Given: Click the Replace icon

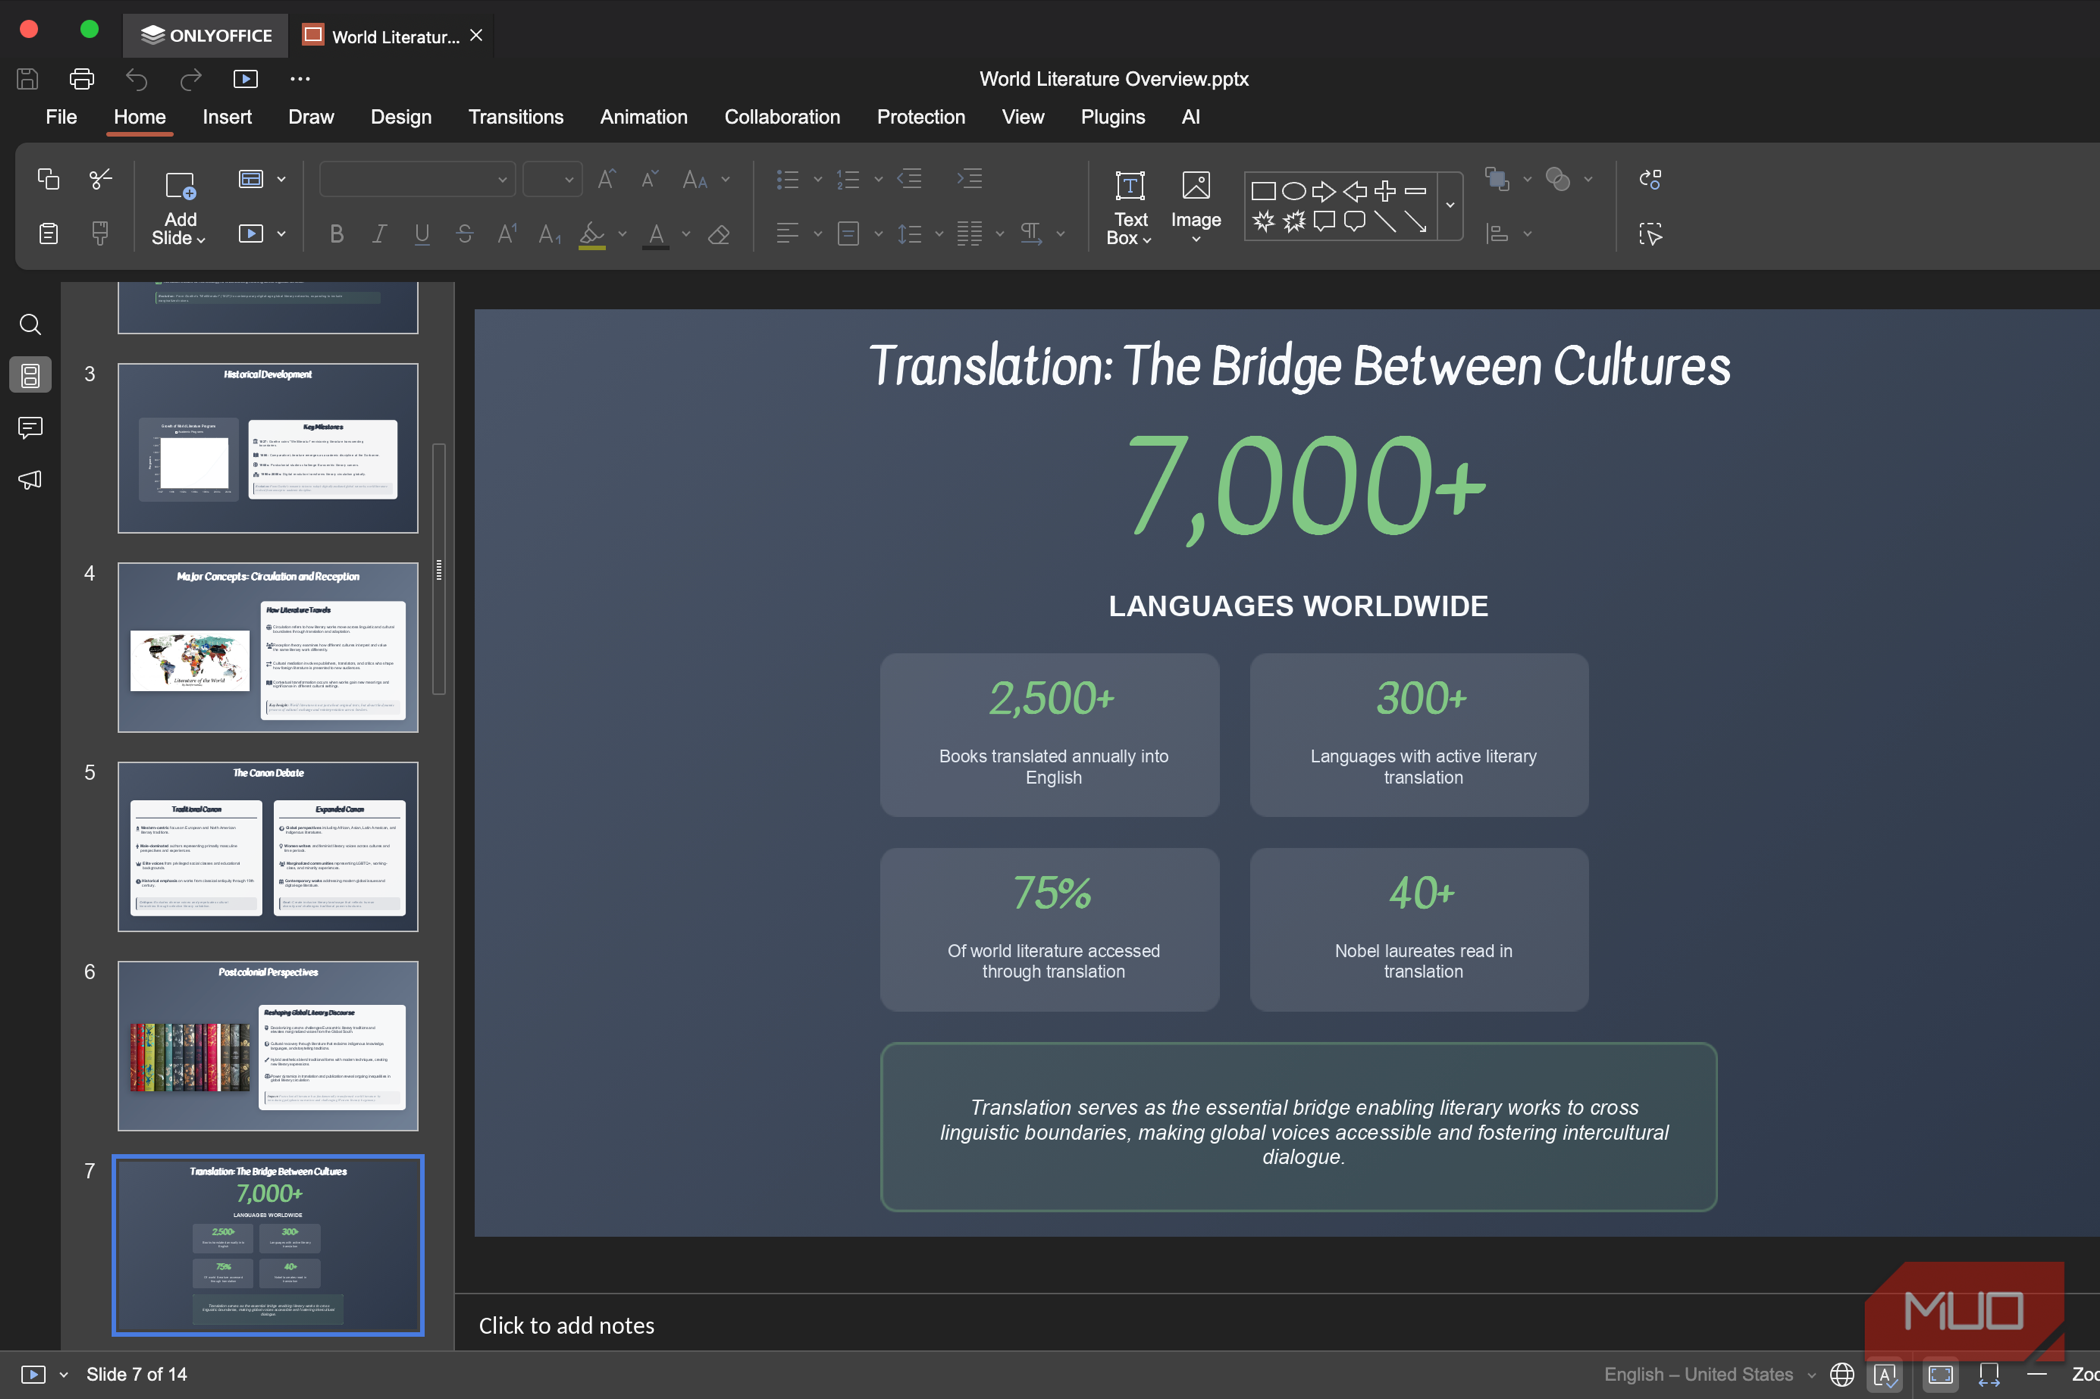Looking at the screenshot, I should 1650,179.
